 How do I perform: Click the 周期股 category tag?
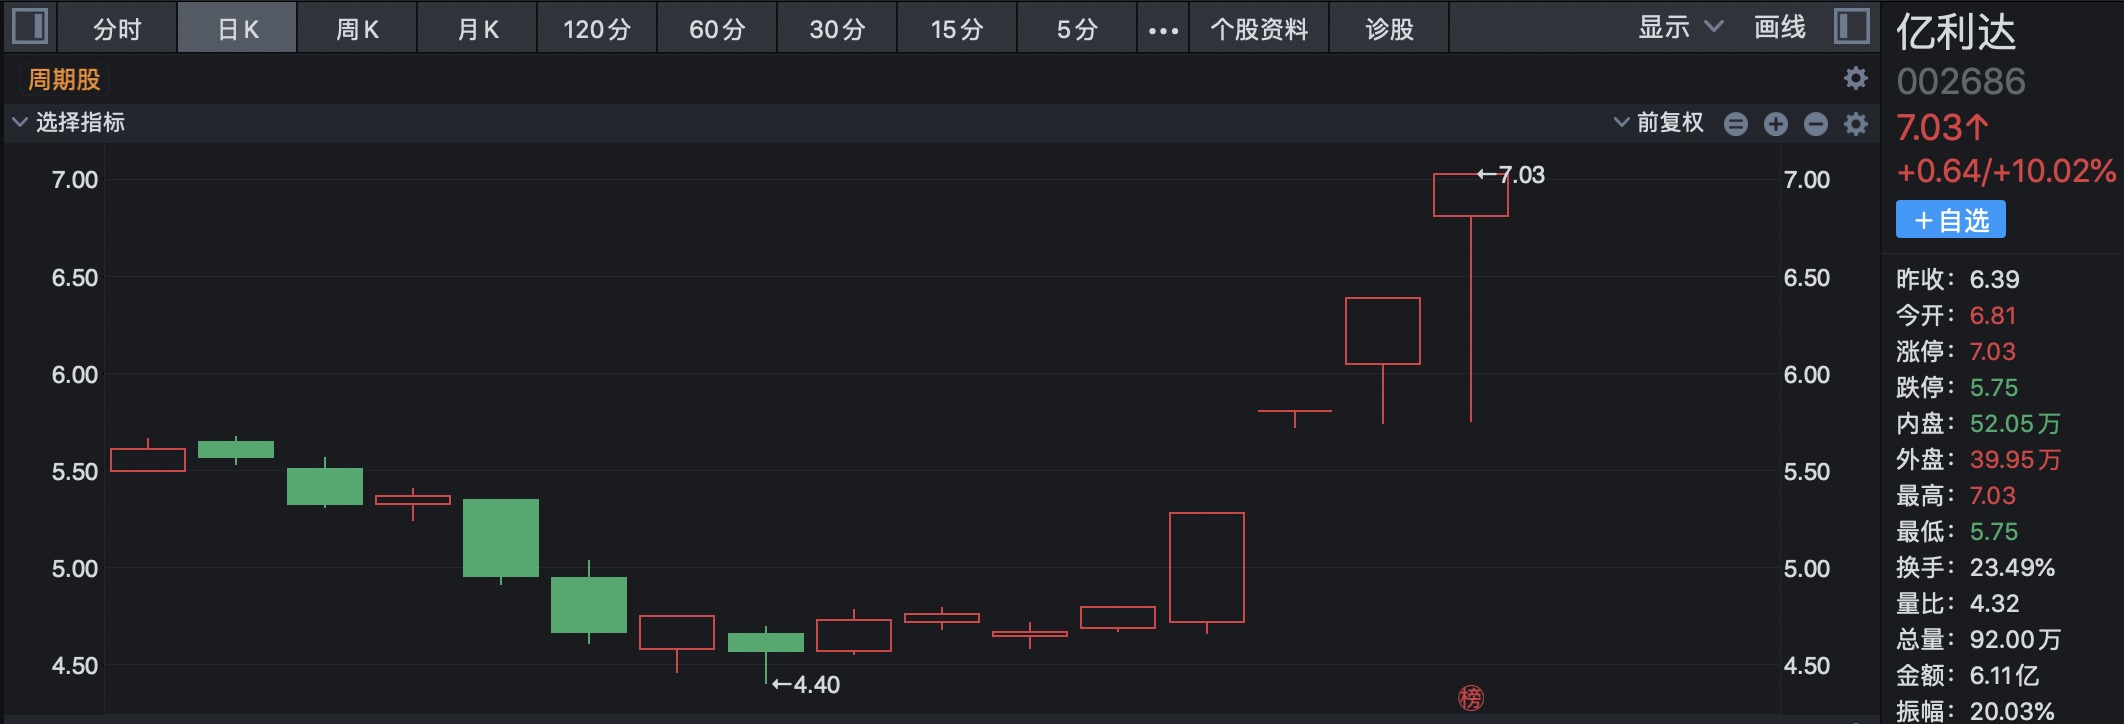pyautogui.click(x=64, y=79)
